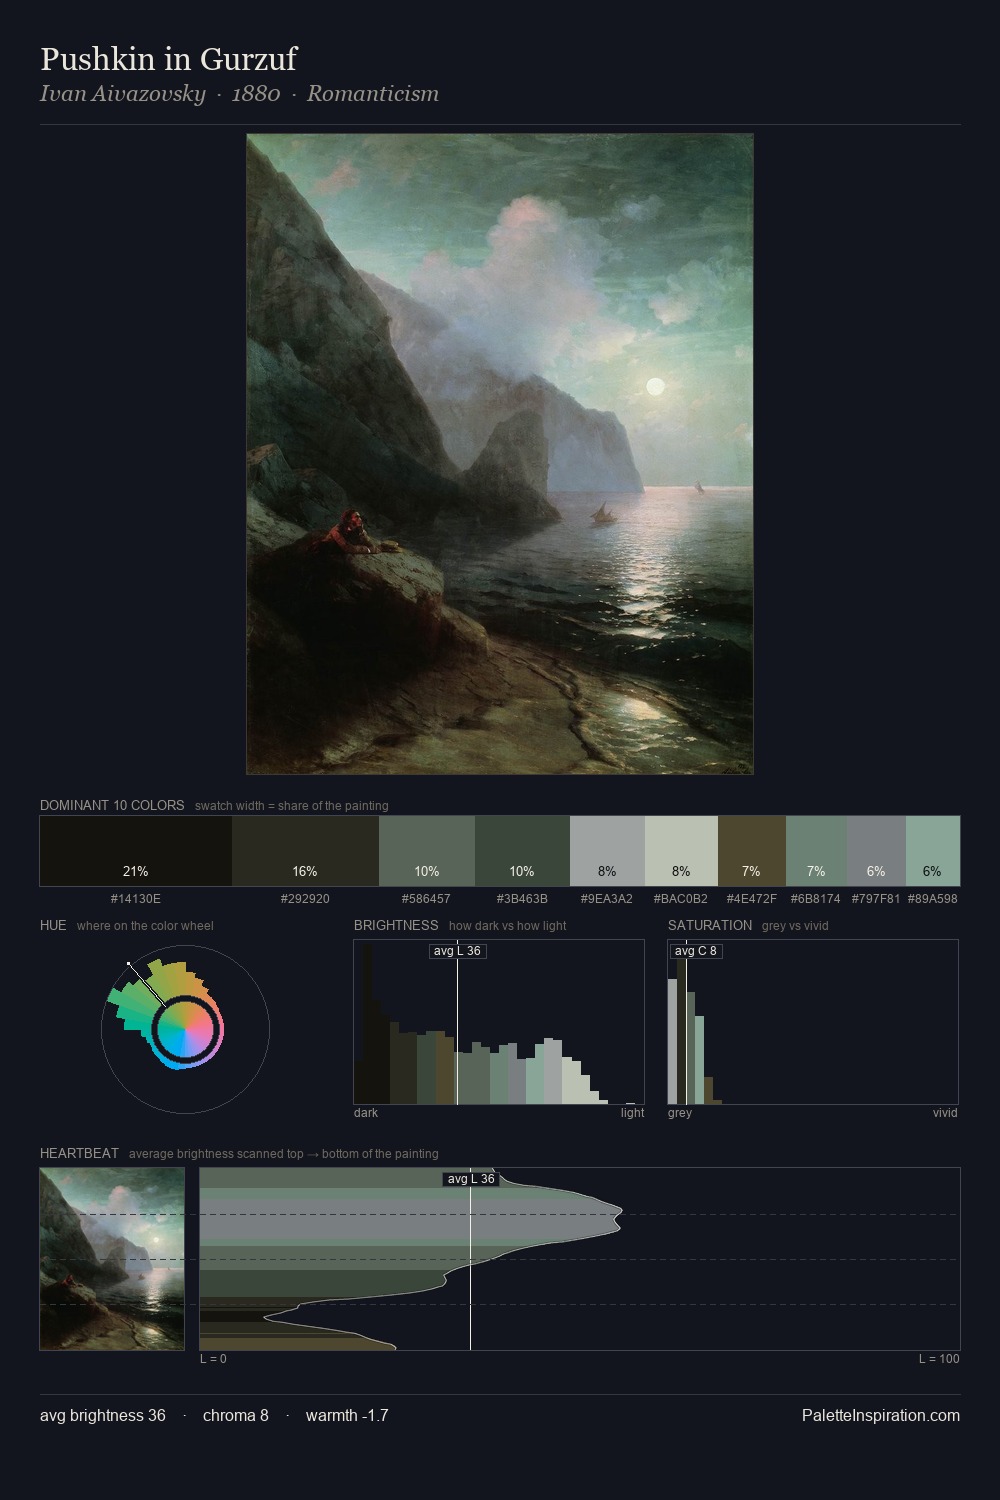Click the artist name 'Ivan Aivazovsky'
Screen dimensions: 1000x1500
122,94
